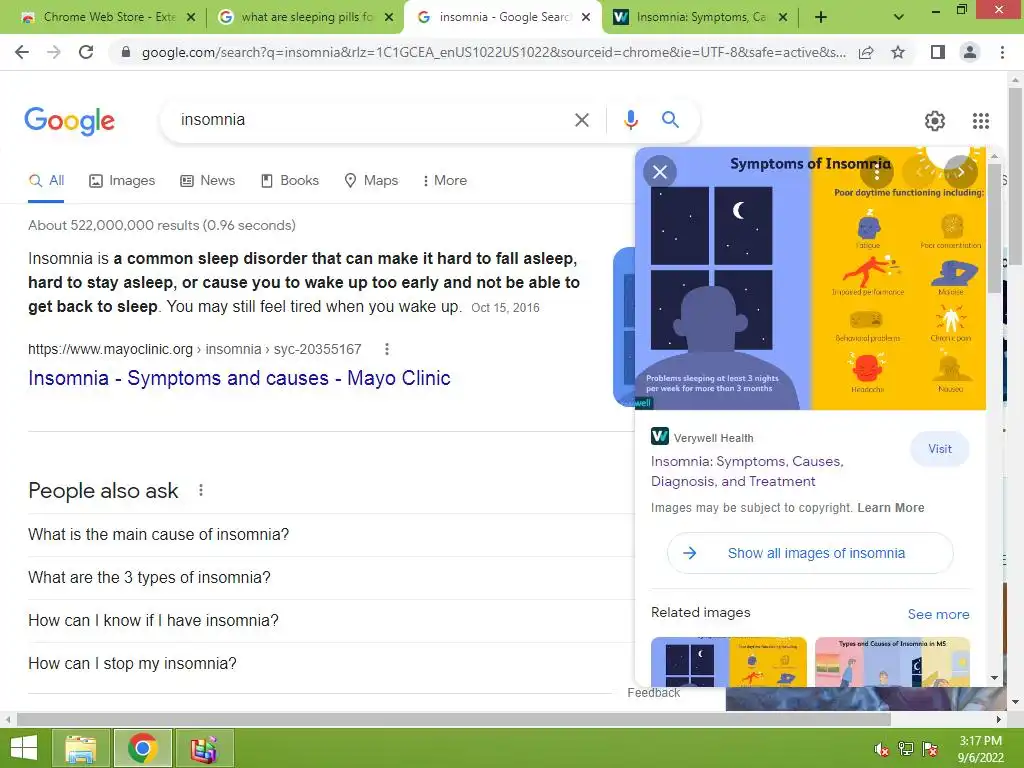Bookmark this page with the star icon
The height and width of the screenshot is (768, 1024).
coord(898,52)
